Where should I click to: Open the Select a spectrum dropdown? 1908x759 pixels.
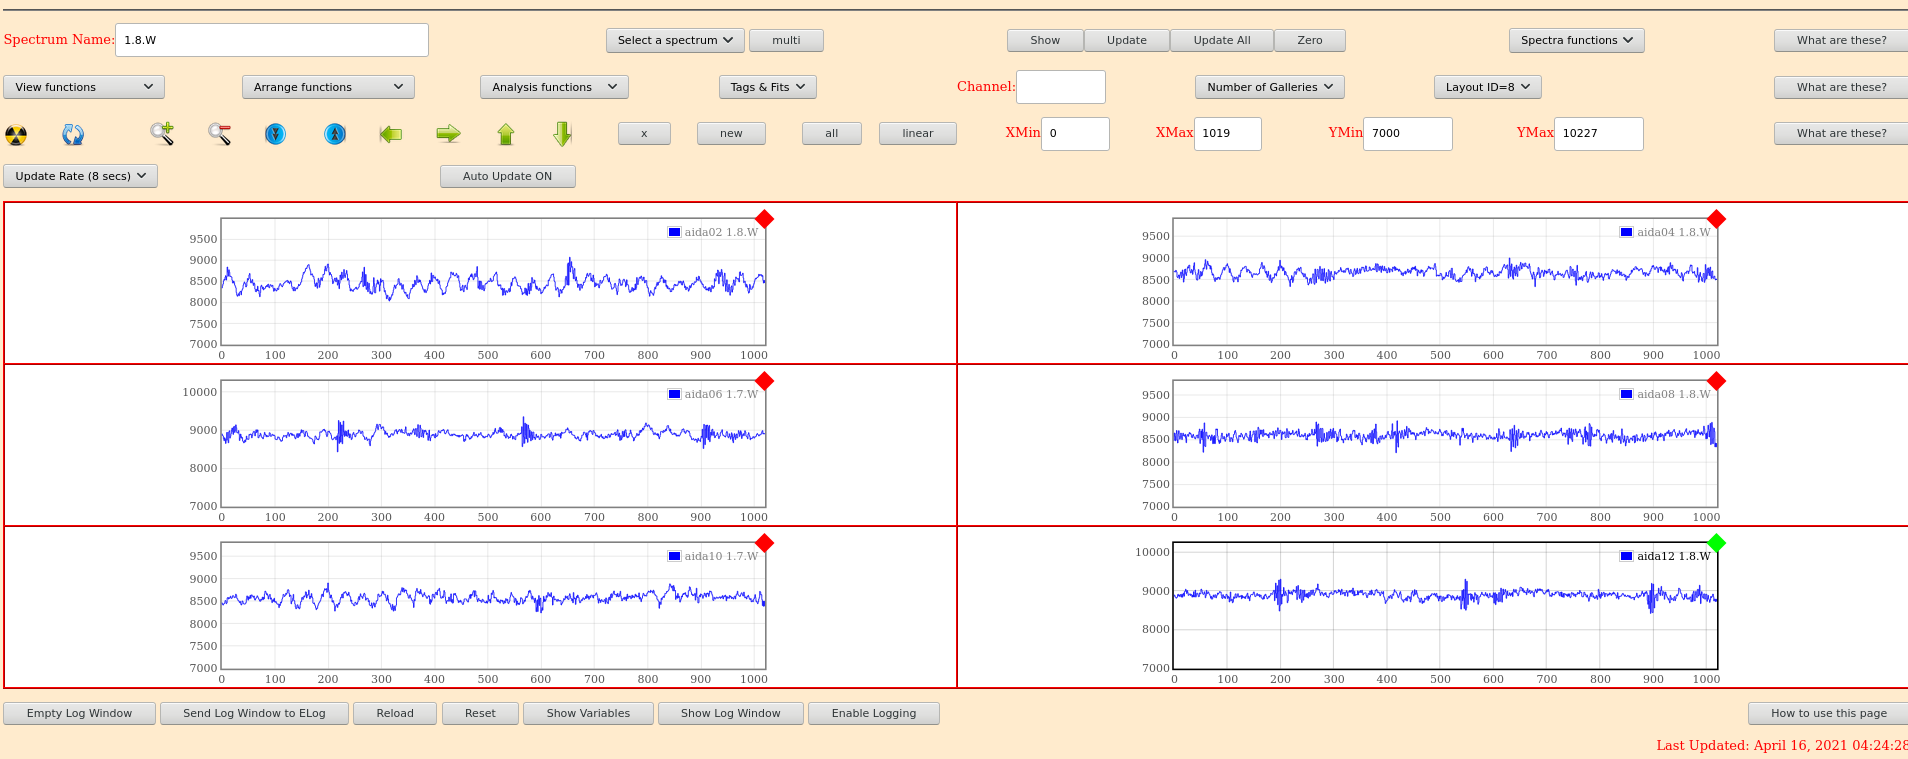[x=675, y=41]
